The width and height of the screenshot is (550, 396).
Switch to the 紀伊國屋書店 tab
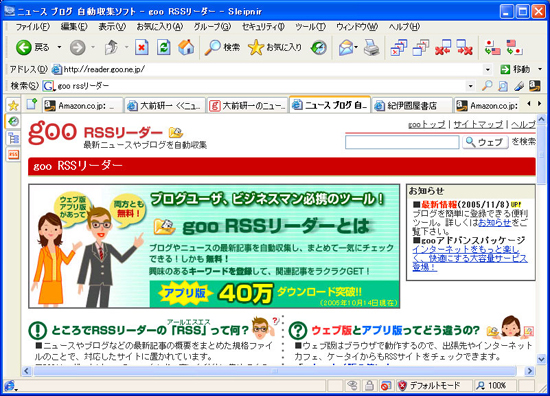click(412, 105)
